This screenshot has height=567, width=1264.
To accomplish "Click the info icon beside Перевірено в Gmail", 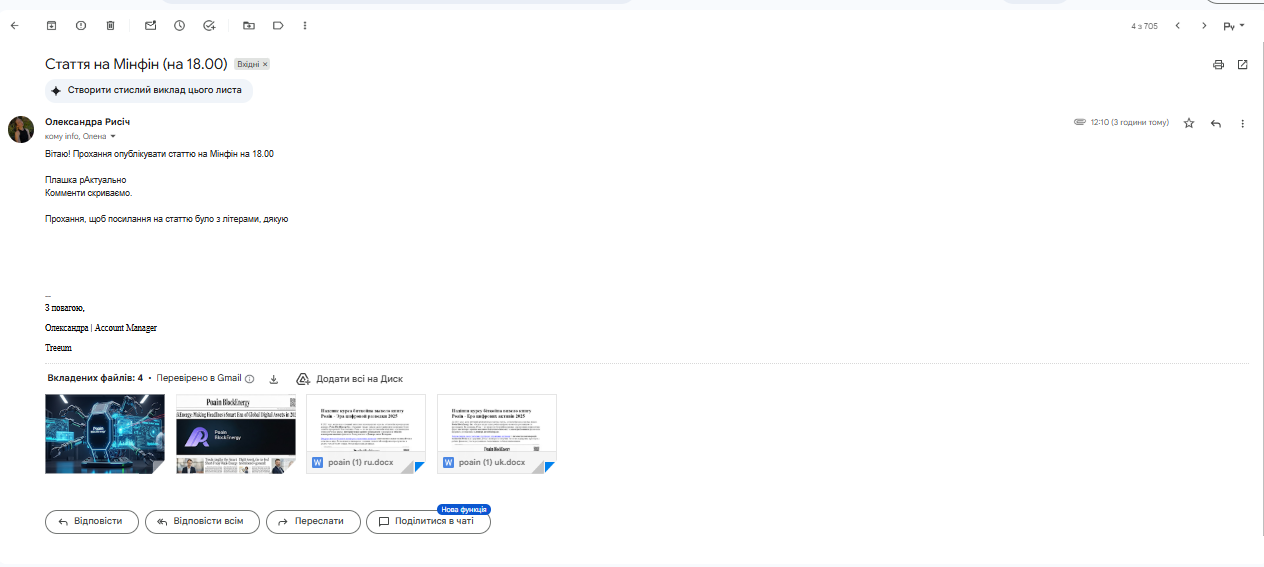I will pyautogui.click(x=250, y=379).
